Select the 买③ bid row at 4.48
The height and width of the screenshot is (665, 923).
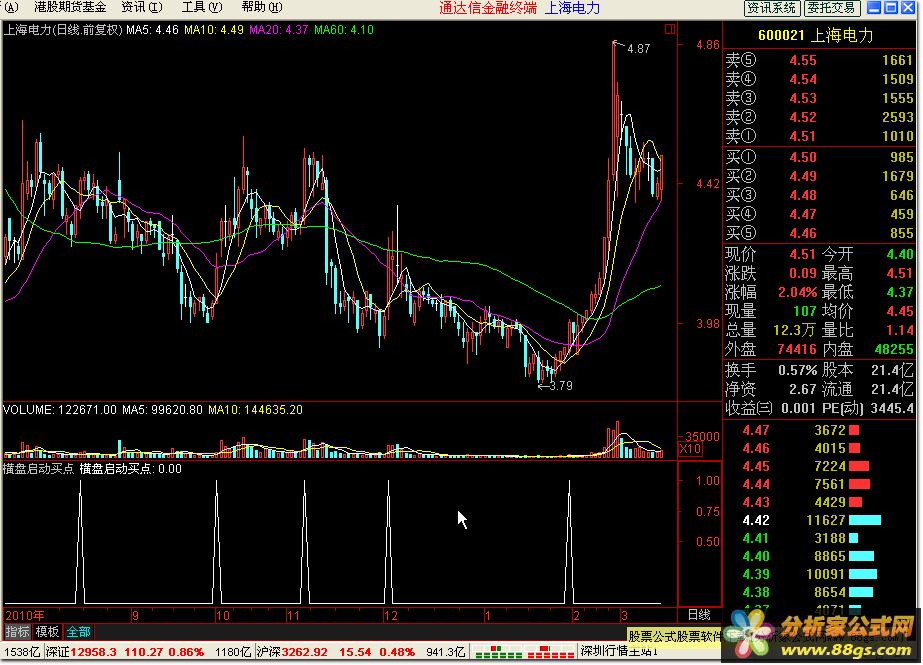(819, 195)
